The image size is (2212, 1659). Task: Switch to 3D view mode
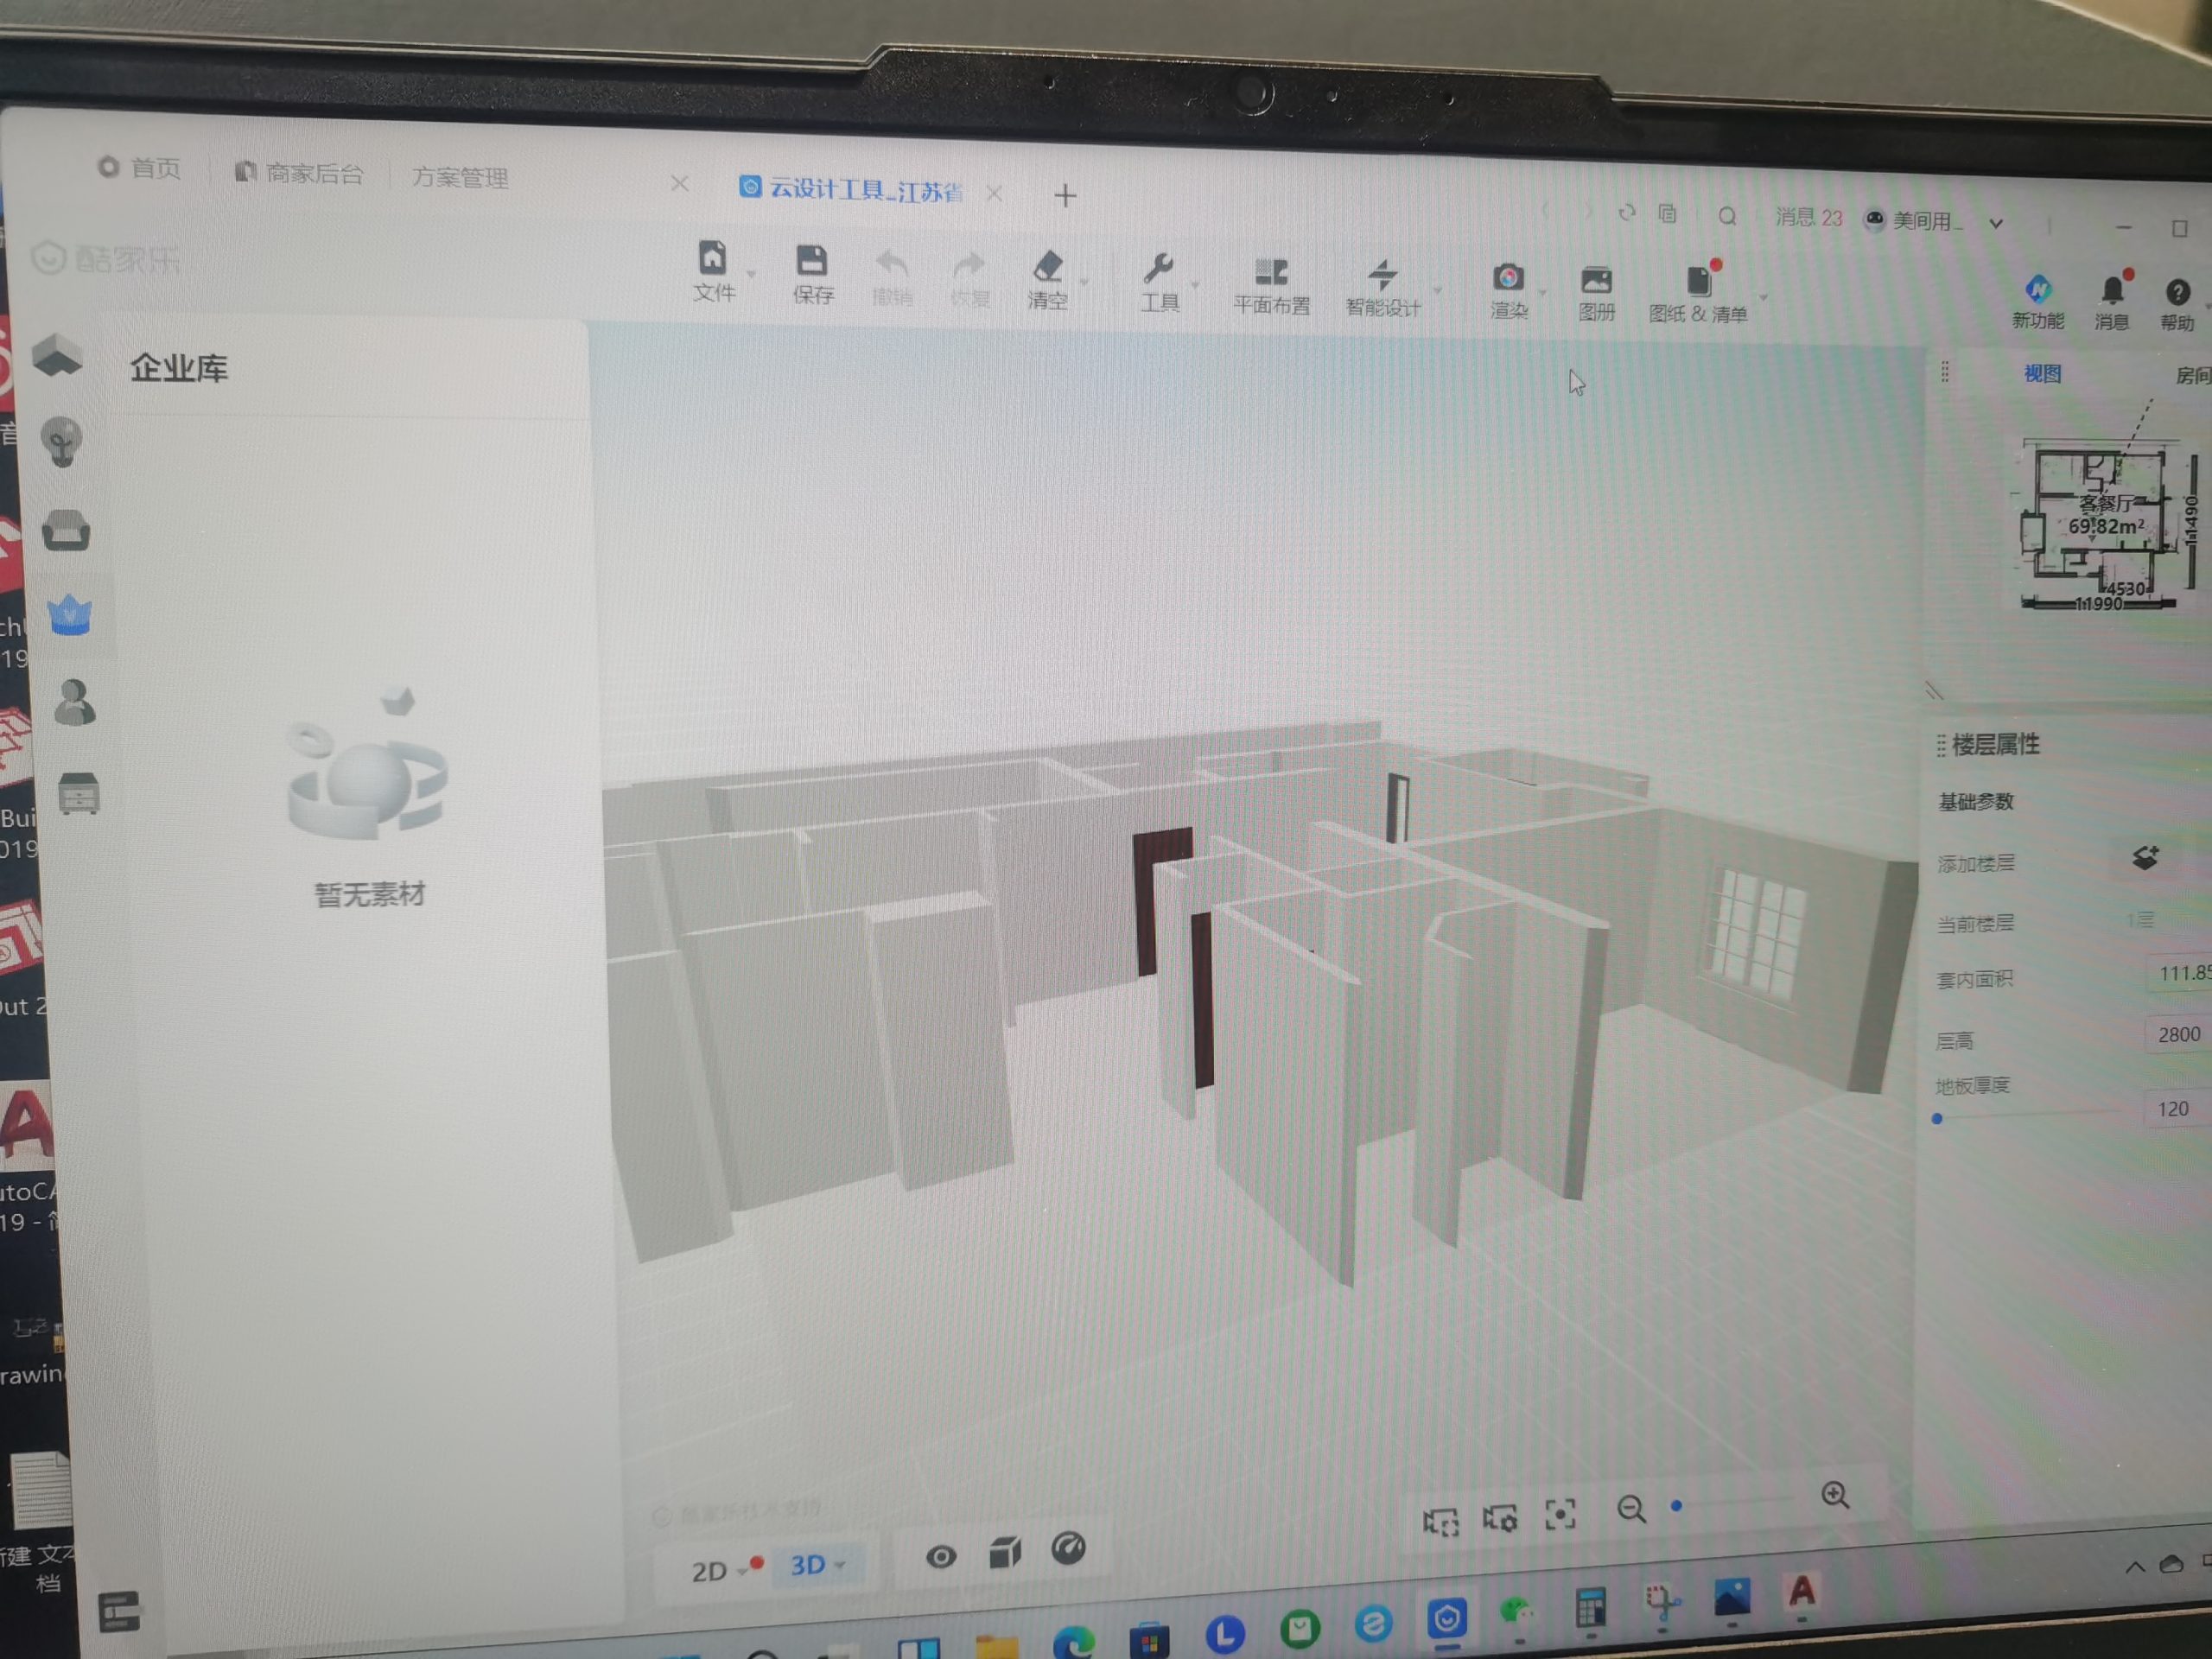point(808,1565)
